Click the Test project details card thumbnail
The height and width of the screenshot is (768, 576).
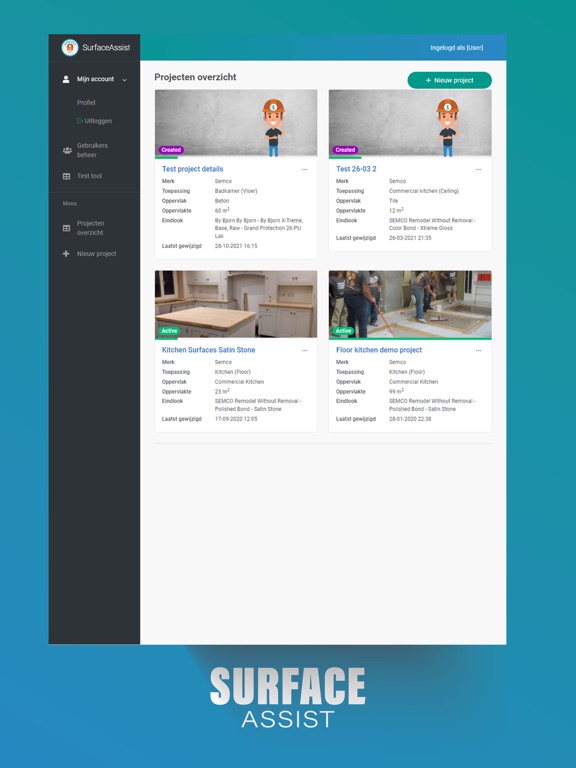click(x=236, y=123)
